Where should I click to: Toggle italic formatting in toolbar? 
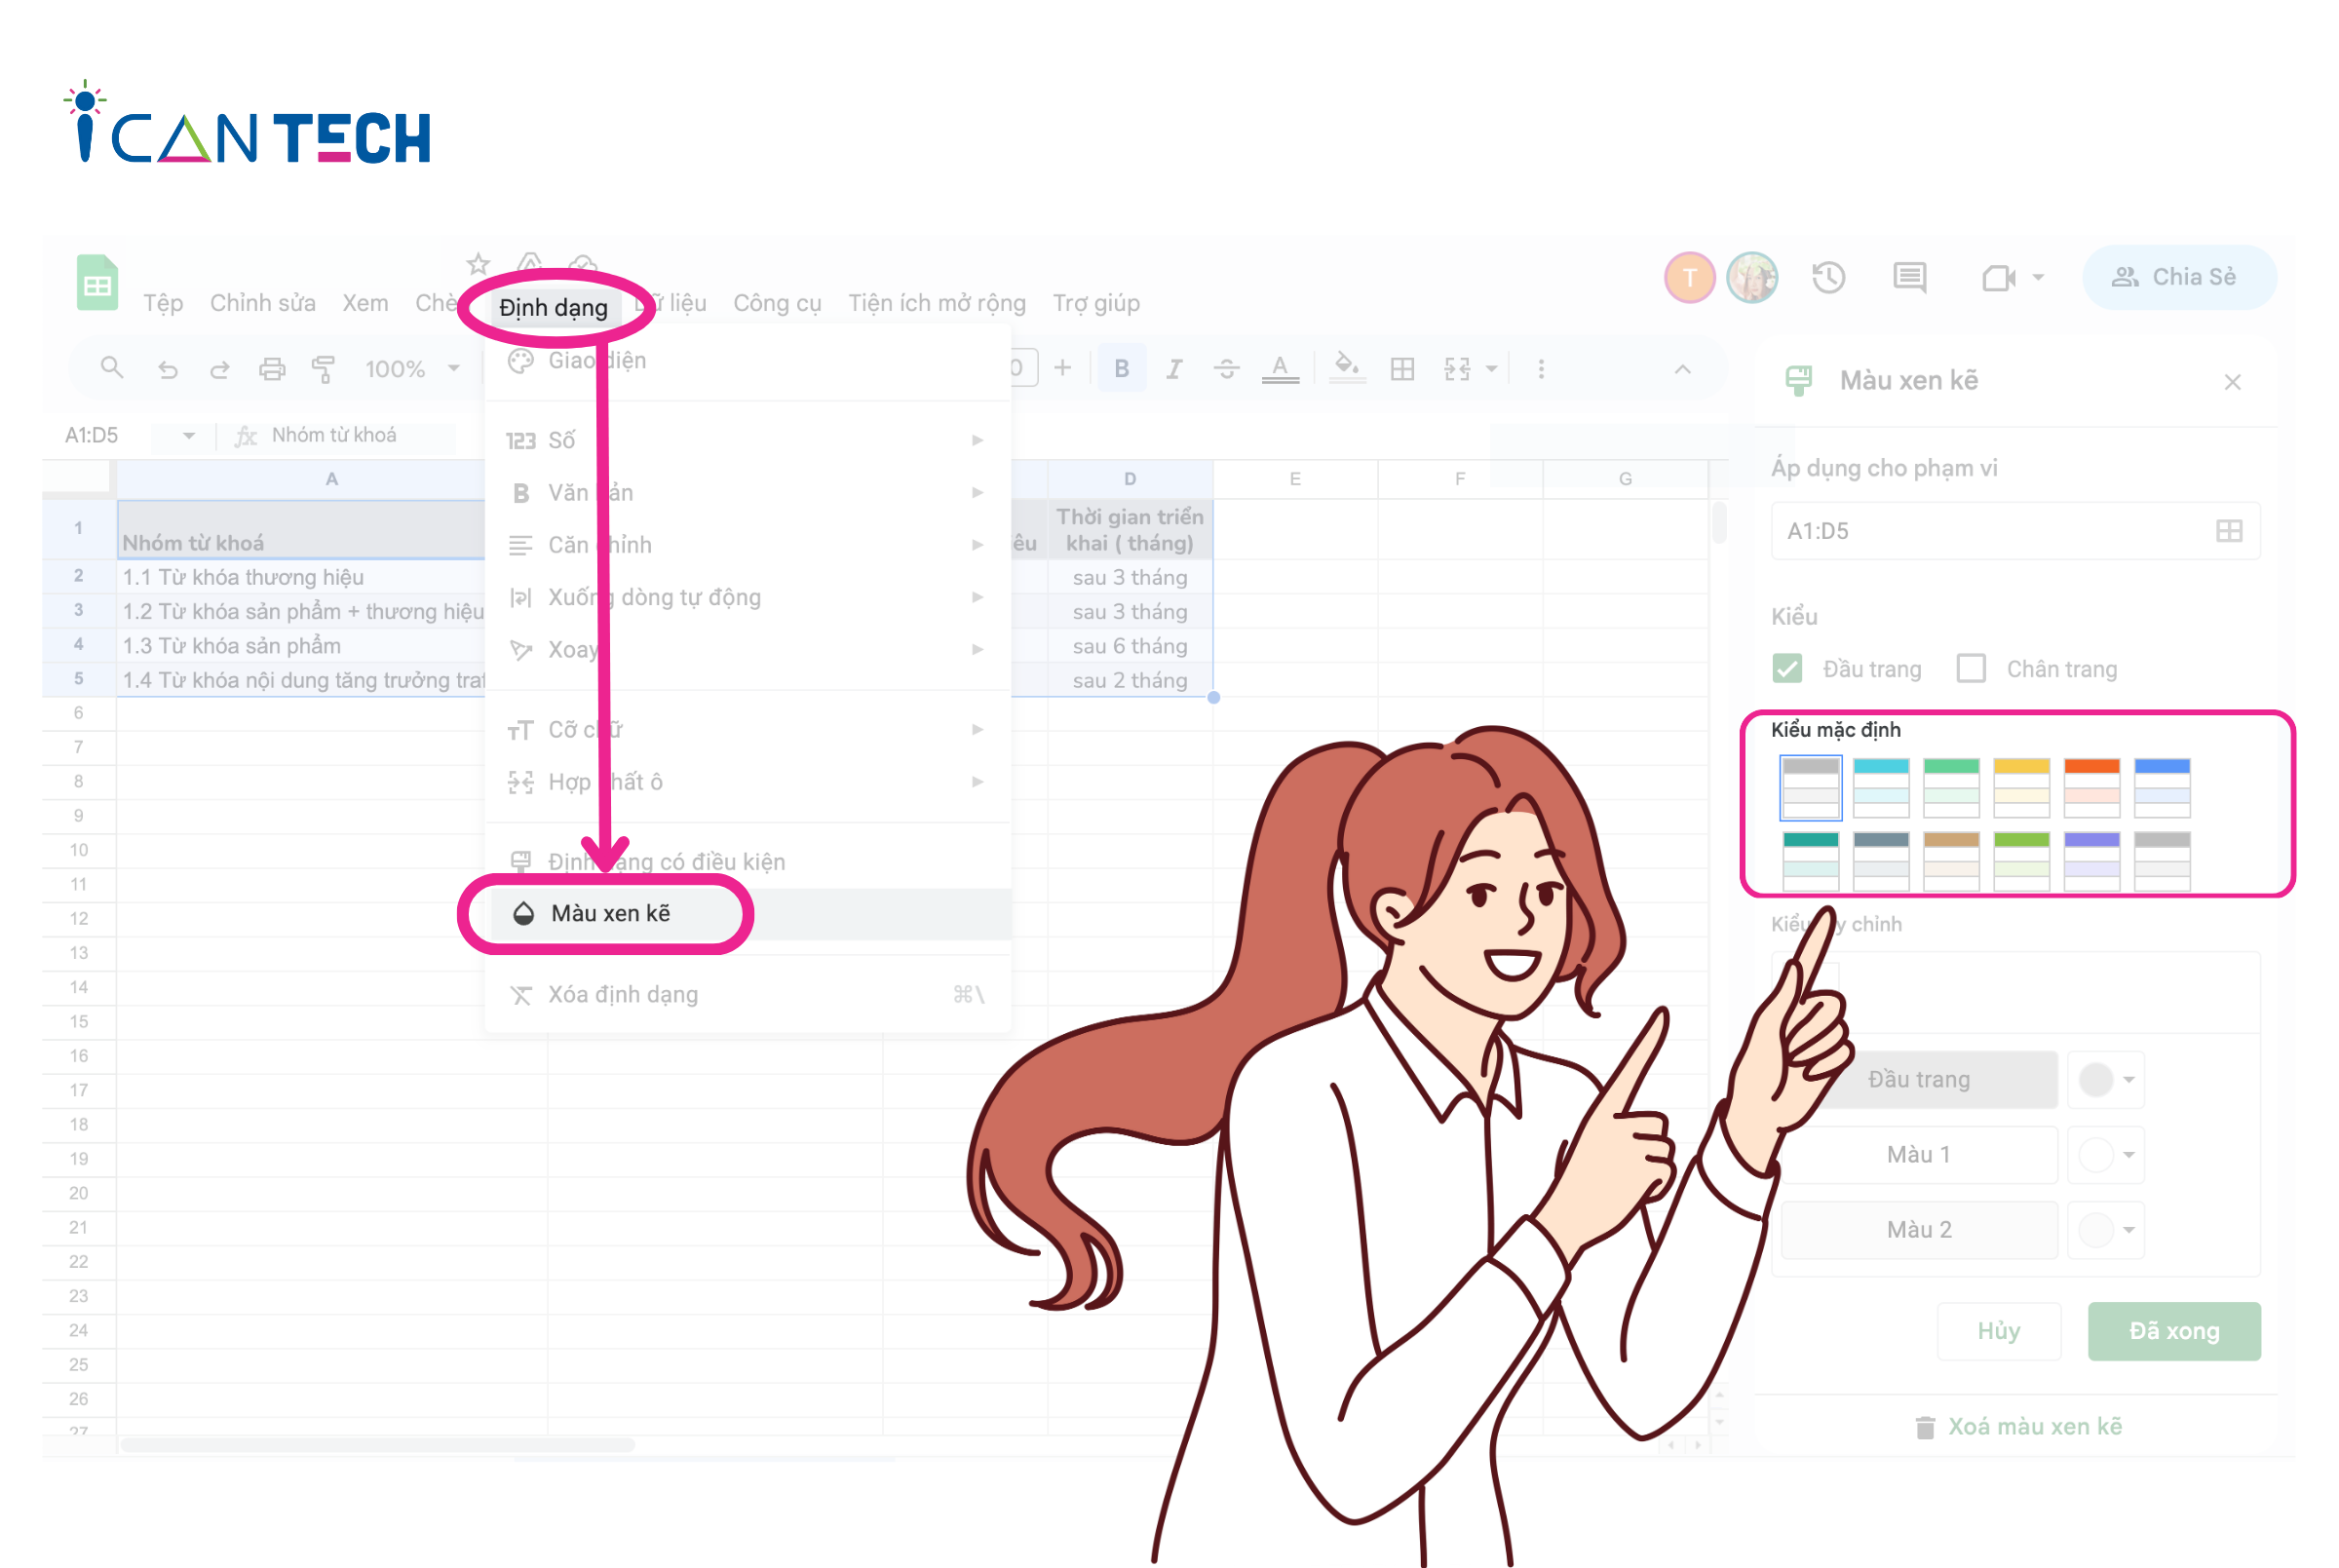[1174, 370]
